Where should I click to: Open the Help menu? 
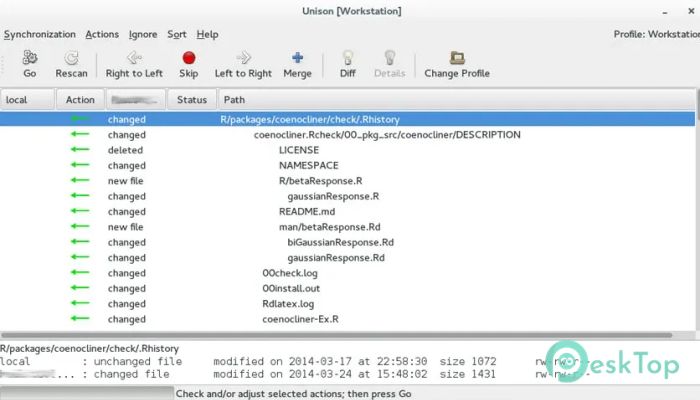coord(208,34)
